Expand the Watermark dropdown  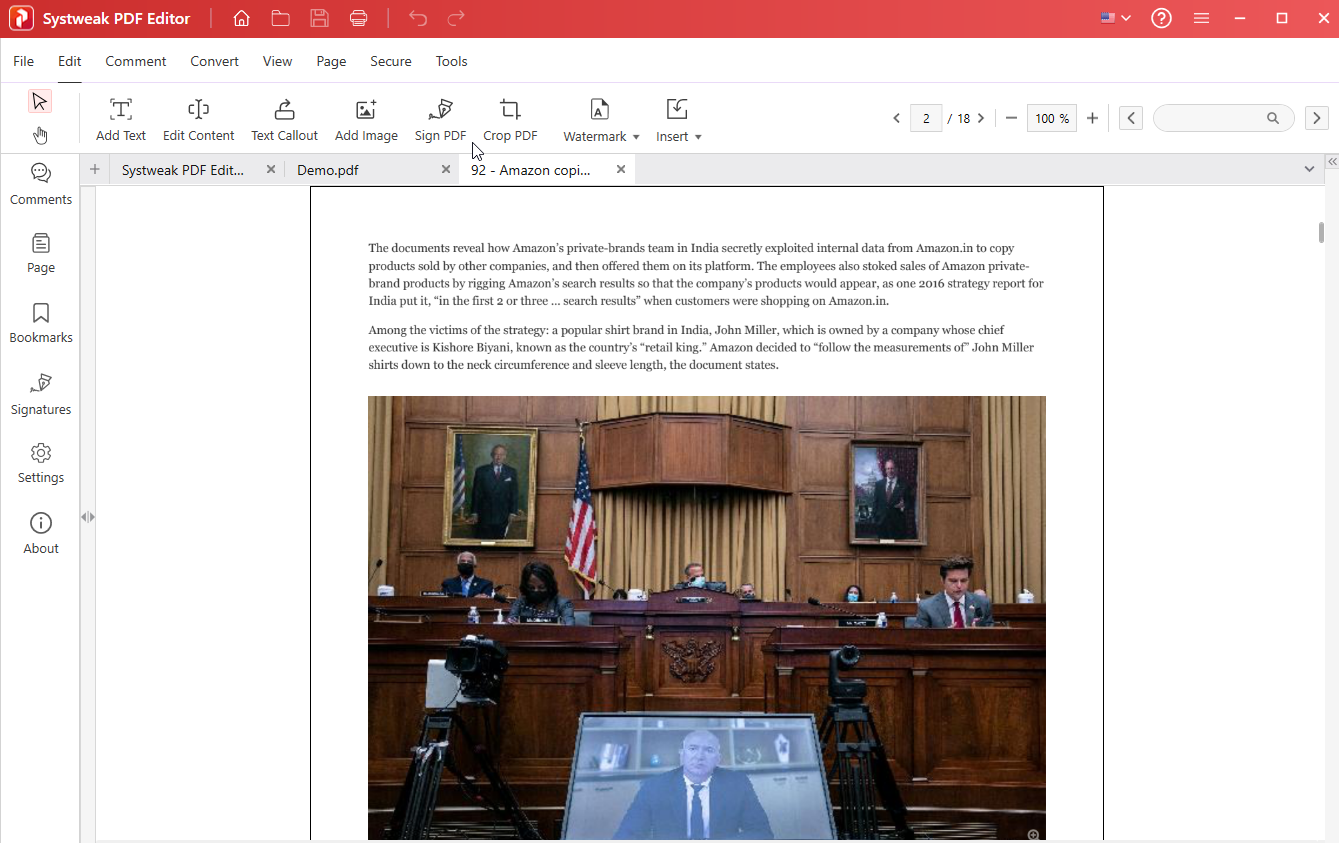(x=600, y=117)
